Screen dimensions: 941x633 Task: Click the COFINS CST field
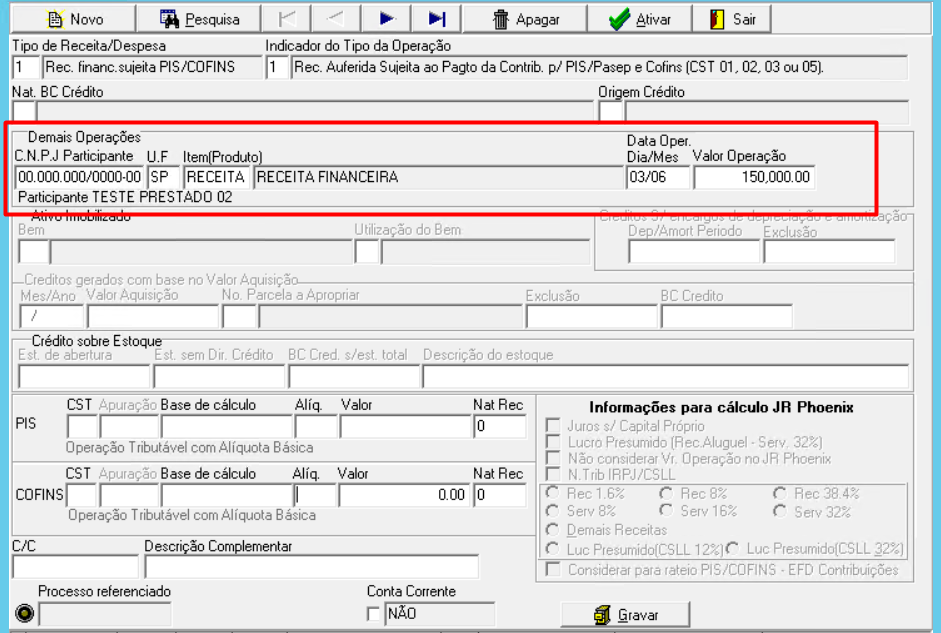(x=82, y=496)
